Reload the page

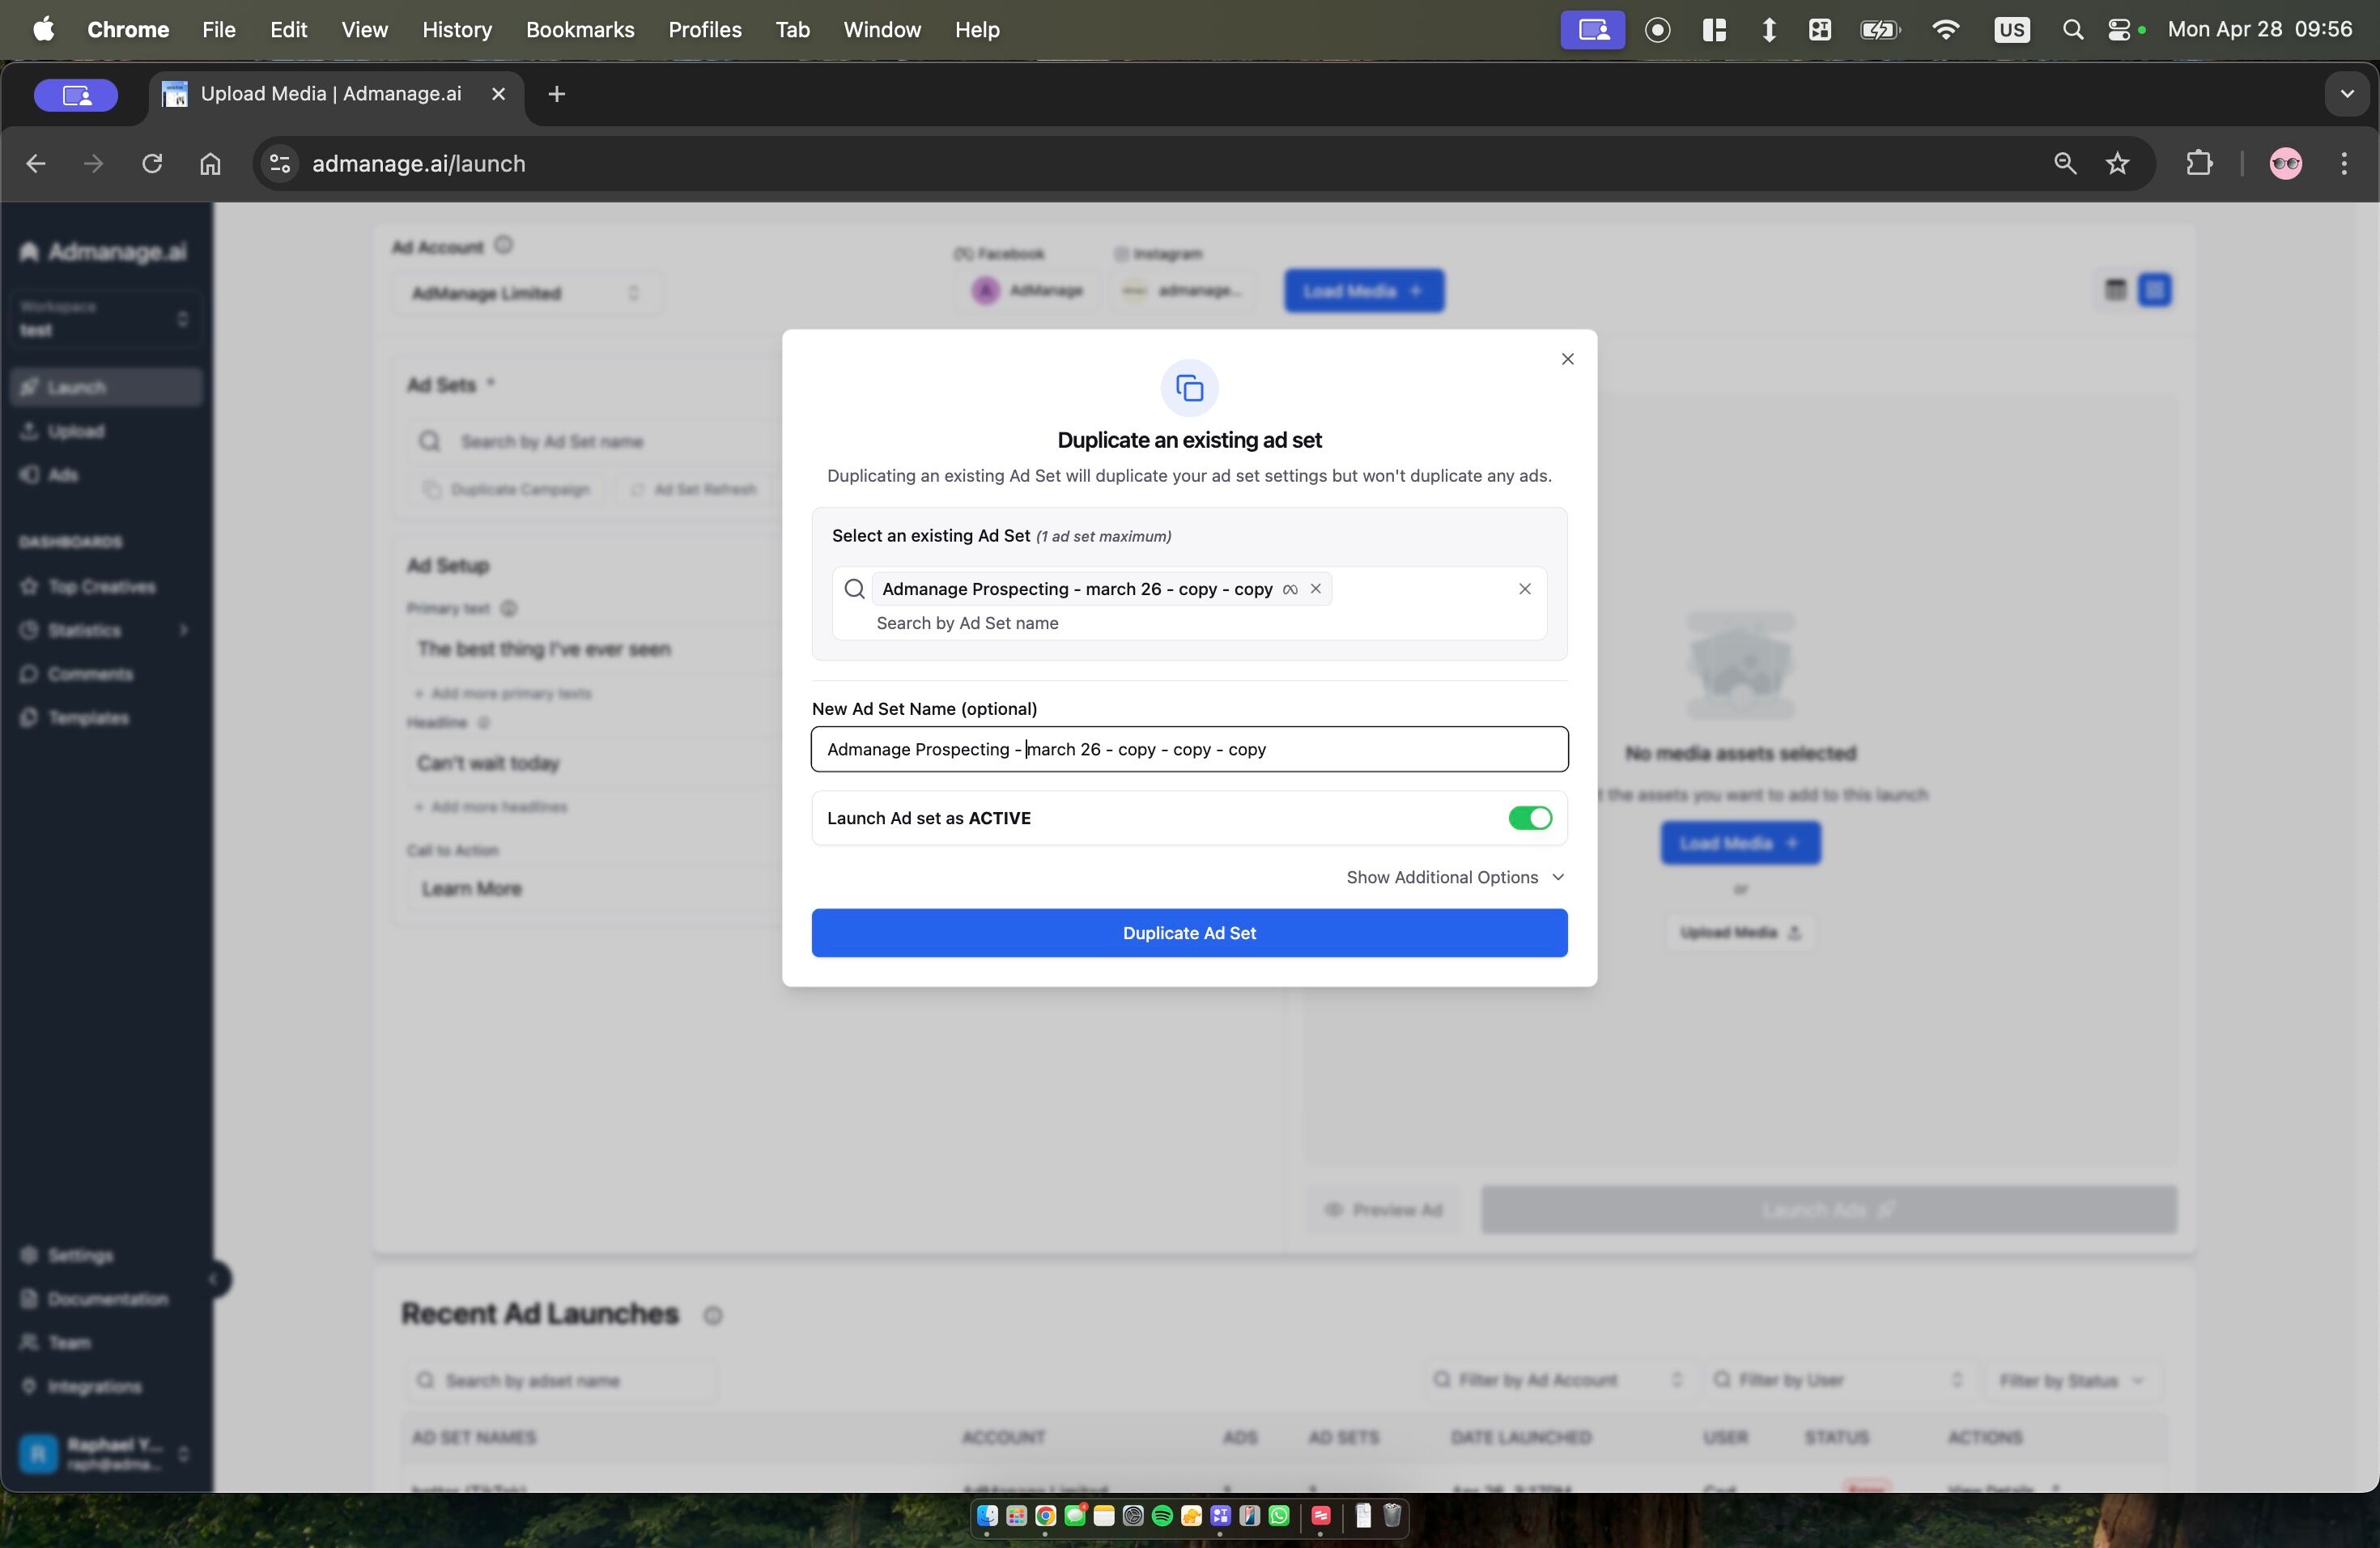(152, 163)
